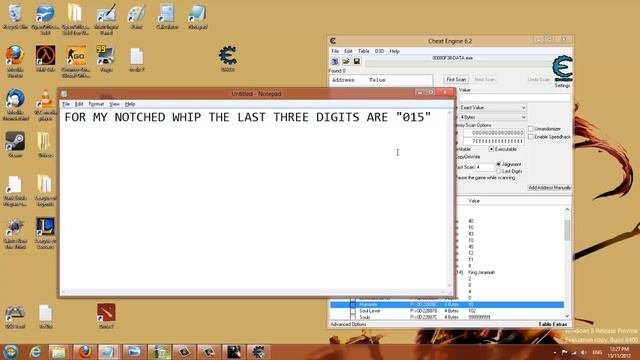Click the scan Value input field
This screenshot has width=640, height=360.
(514, 98)
